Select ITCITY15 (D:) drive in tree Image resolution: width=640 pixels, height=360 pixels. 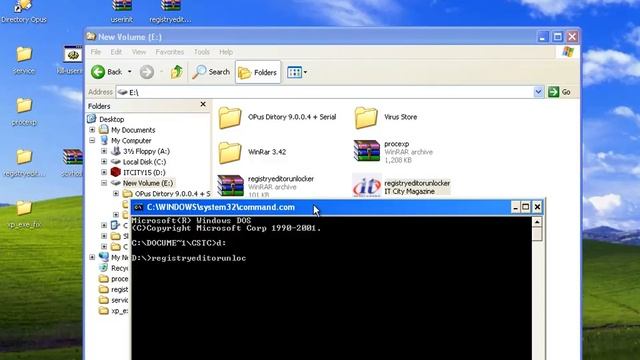click(144, 172)
